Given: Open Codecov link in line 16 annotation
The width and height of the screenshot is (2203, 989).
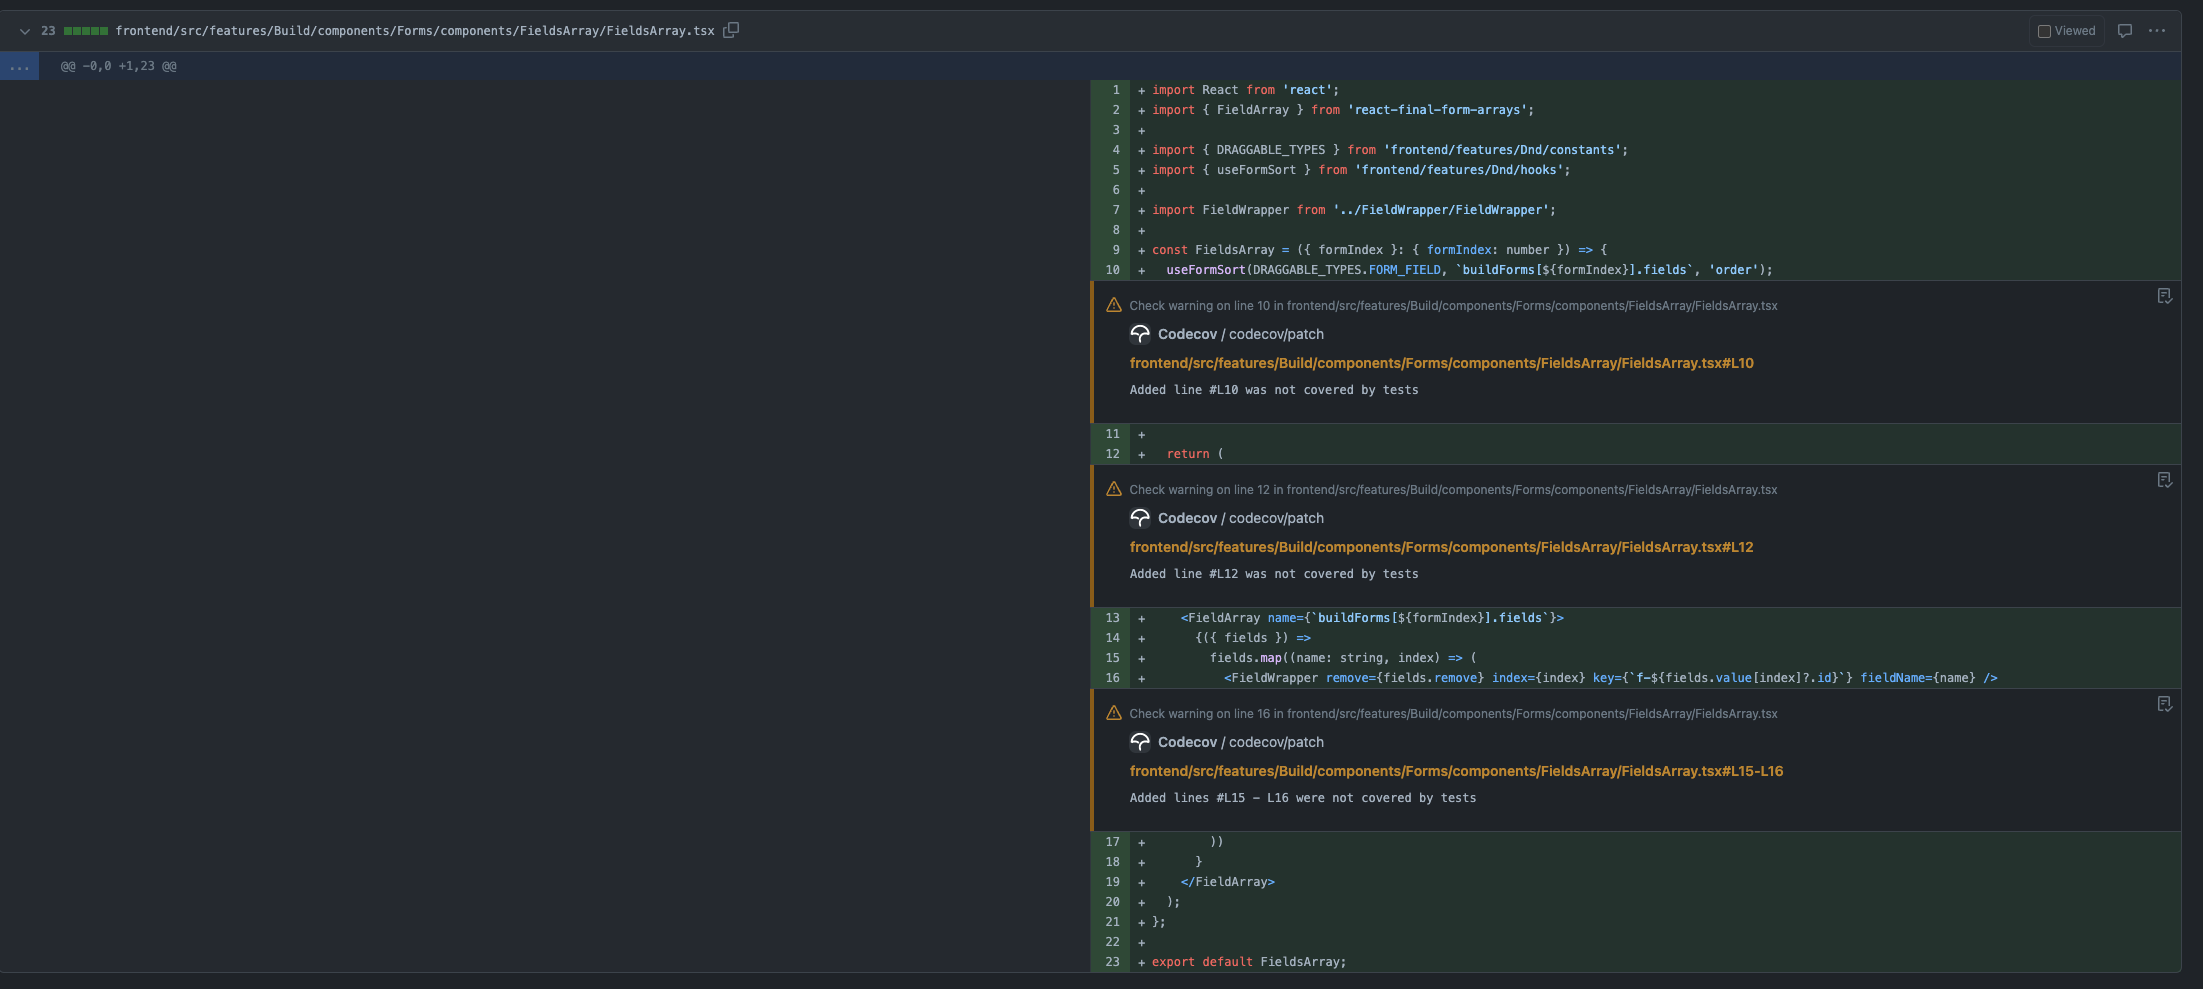Looking at the screenshot, I should [x=1187, y=742].
